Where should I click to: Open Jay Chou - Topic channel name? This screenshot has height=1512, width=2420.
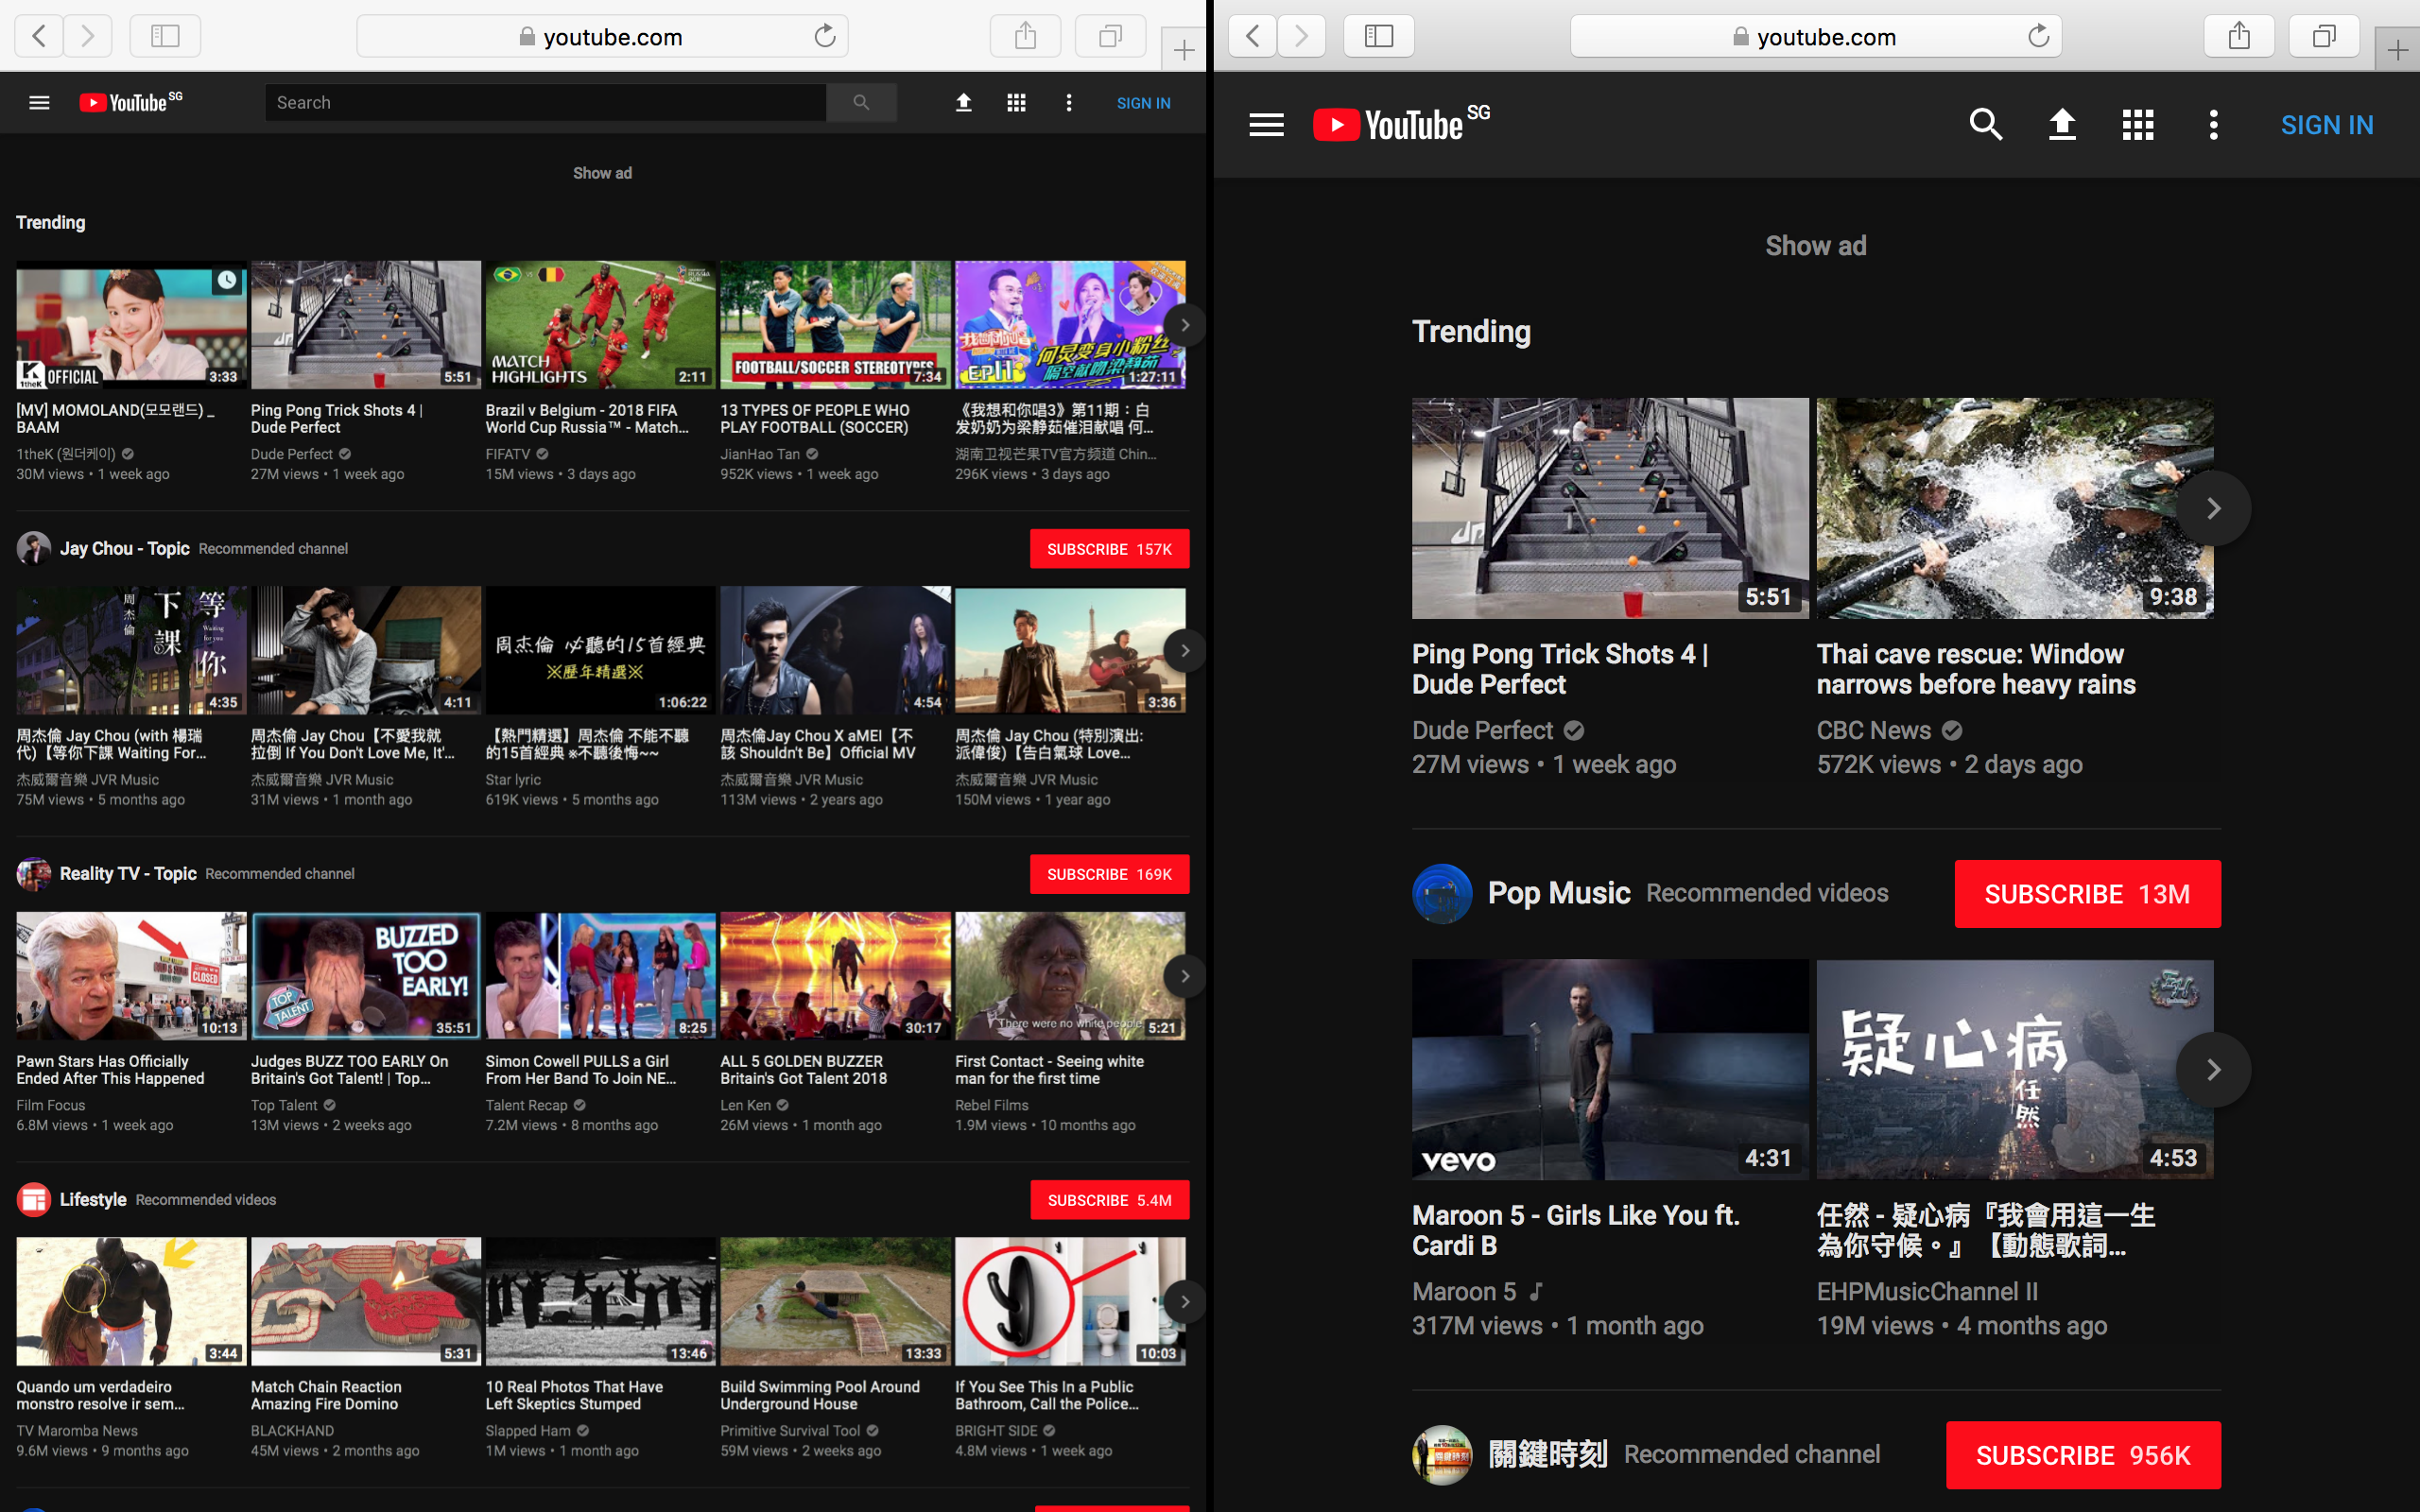[125, 549]
